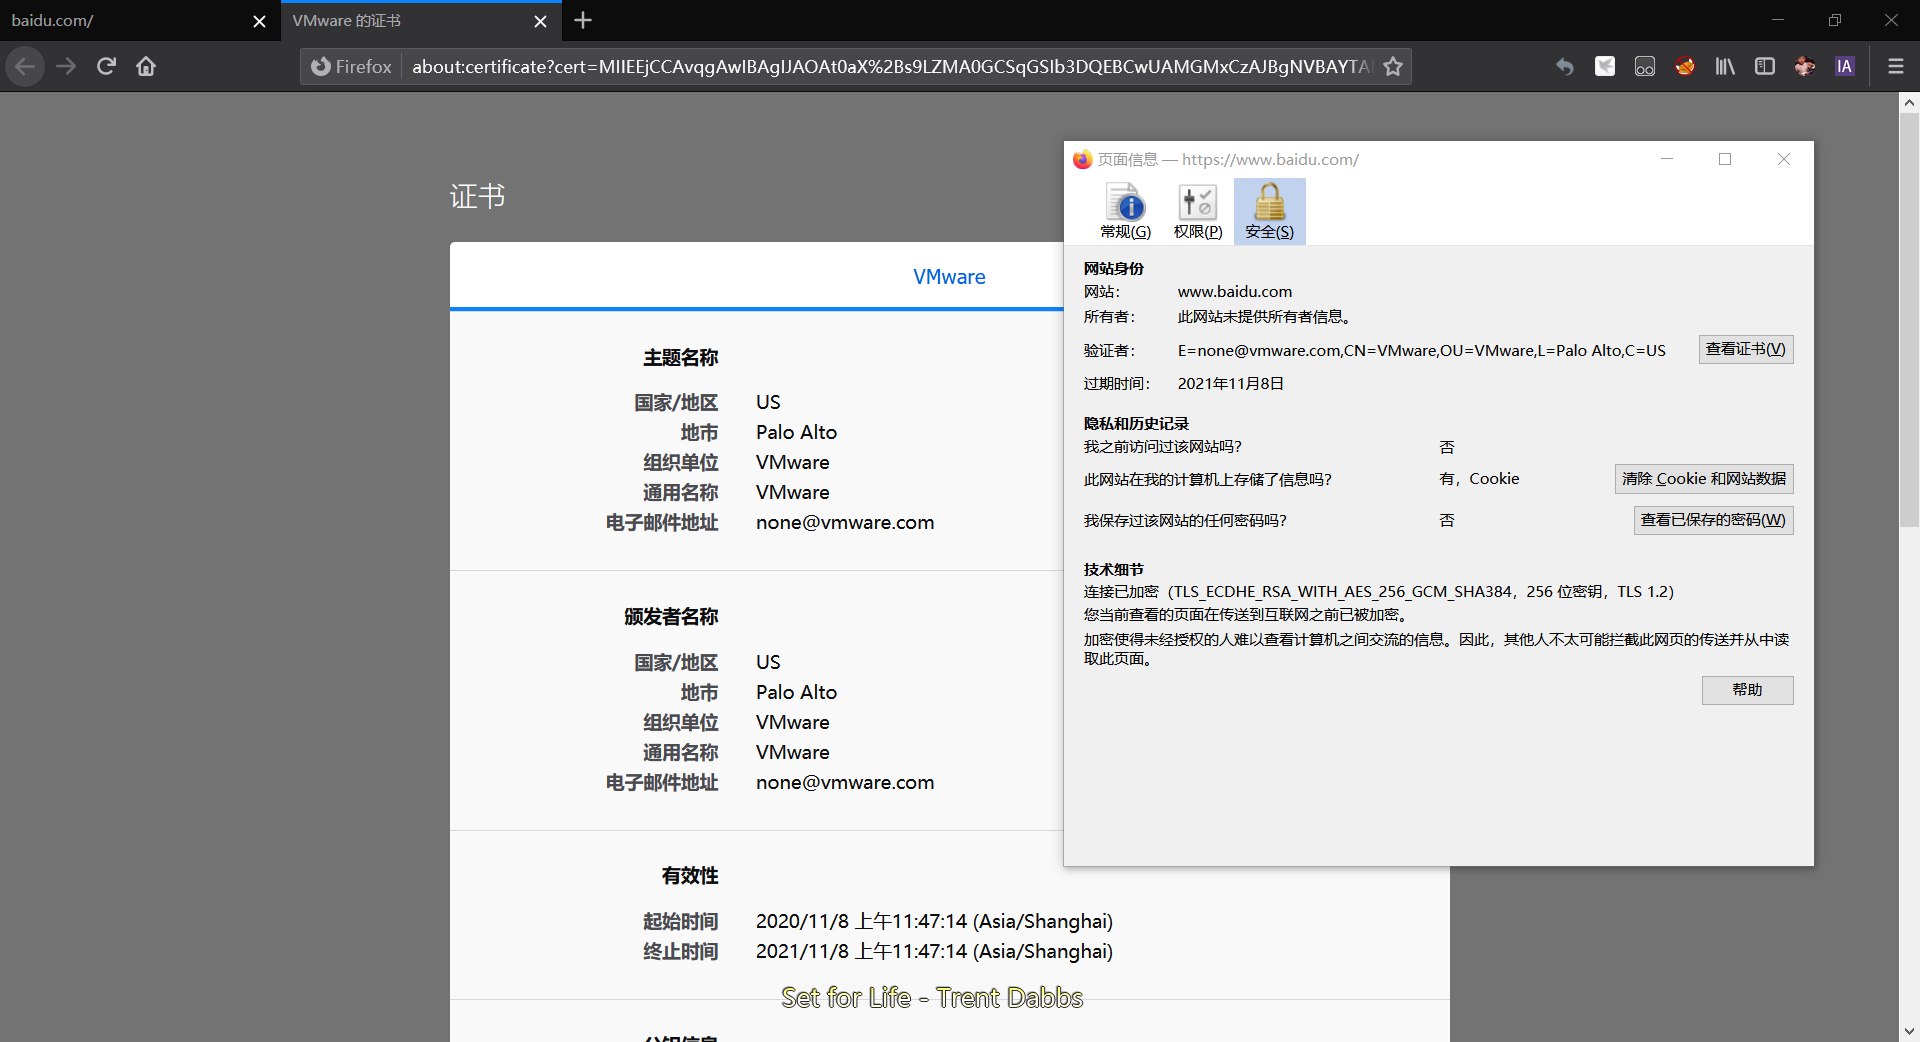This screenshot has height=1042, width=1920.
Task: Minimize the Firefox browser window
Action: tap(1777, 20)
